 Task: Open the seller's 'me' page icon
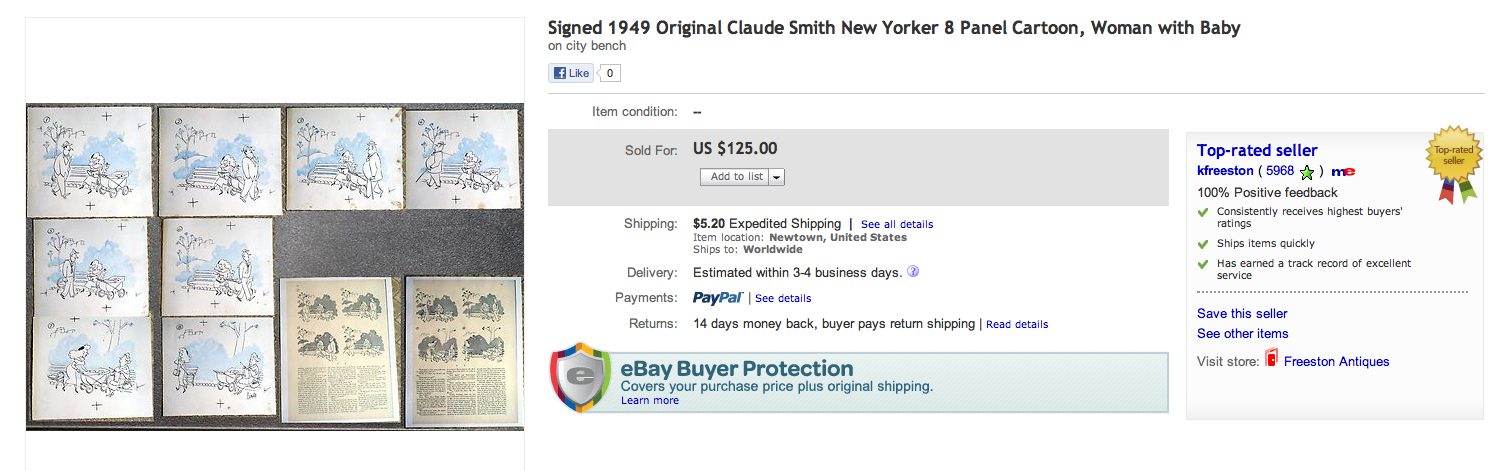tap(1343, 172)
